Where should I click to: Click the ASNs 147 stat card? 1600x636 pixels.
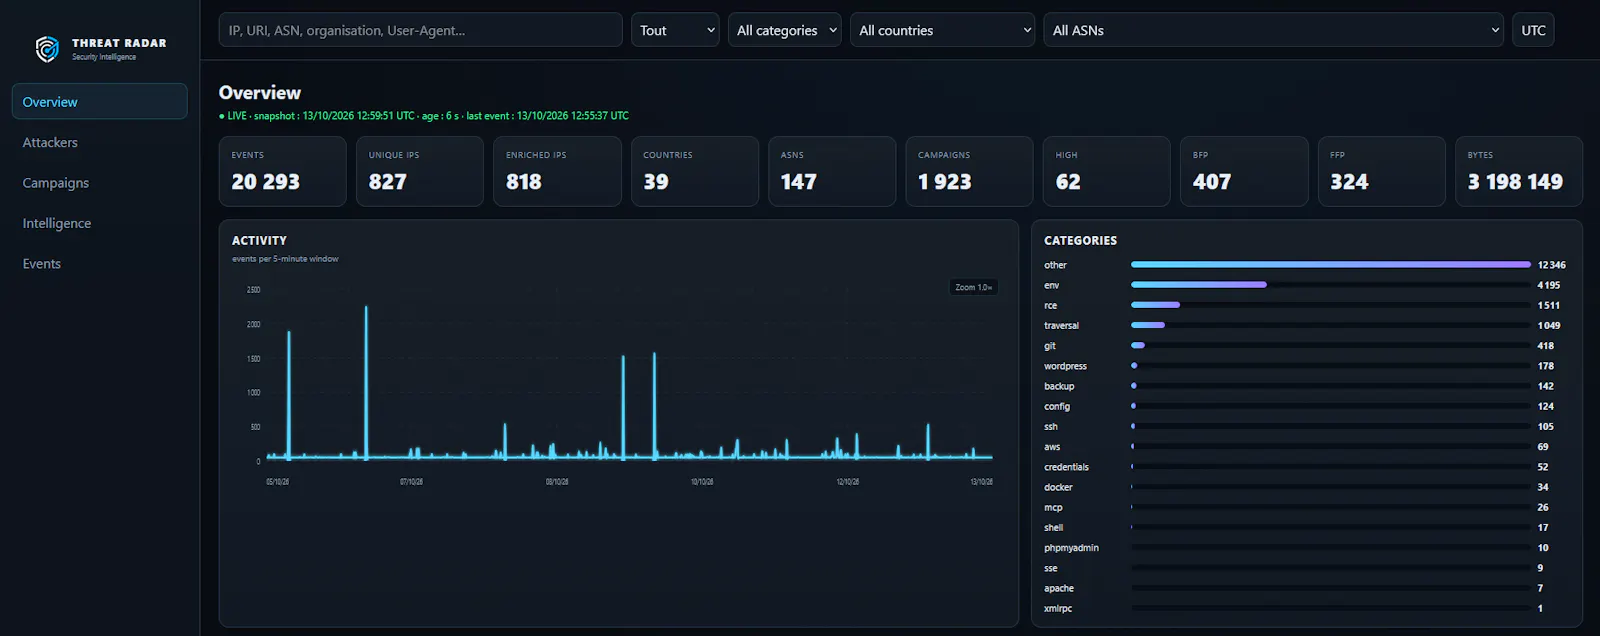[832, 171]
